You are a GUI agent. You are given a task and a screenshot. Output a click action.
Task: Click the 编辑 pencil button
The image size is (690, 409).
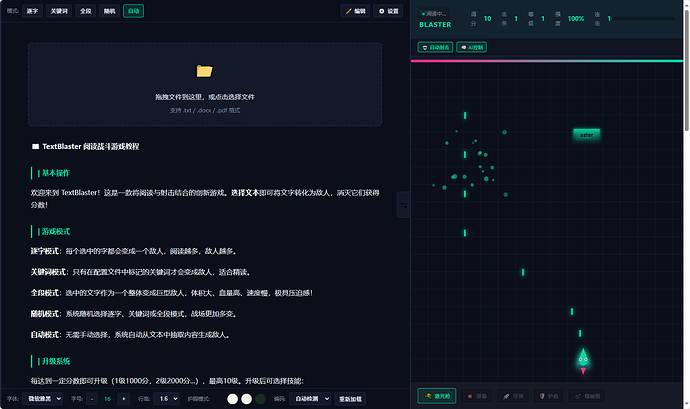(x=355, y=11)
